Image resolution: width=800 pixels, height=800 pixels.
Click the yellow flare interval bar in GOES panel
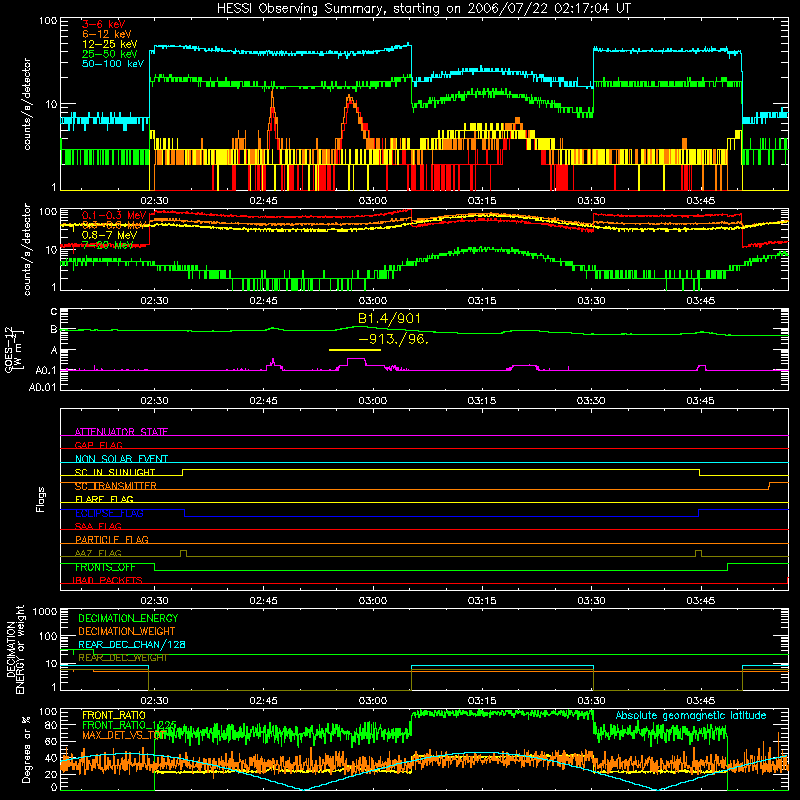click(355, 350)
